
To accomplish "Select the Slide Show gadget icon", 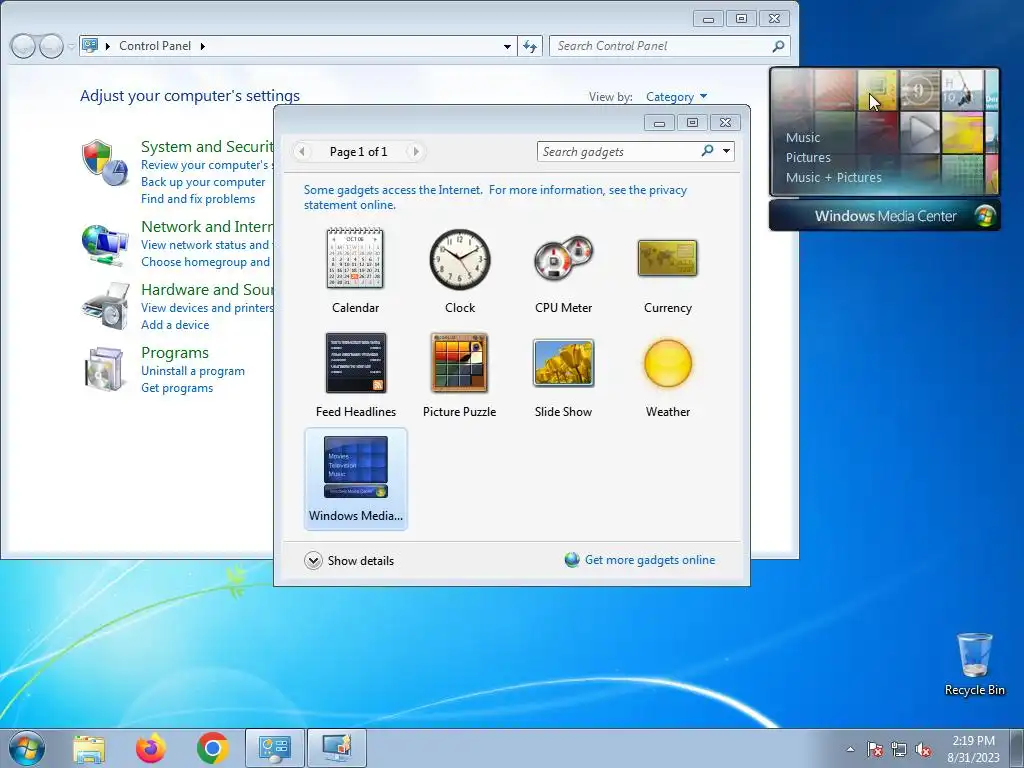I will [x=564, y=363].
